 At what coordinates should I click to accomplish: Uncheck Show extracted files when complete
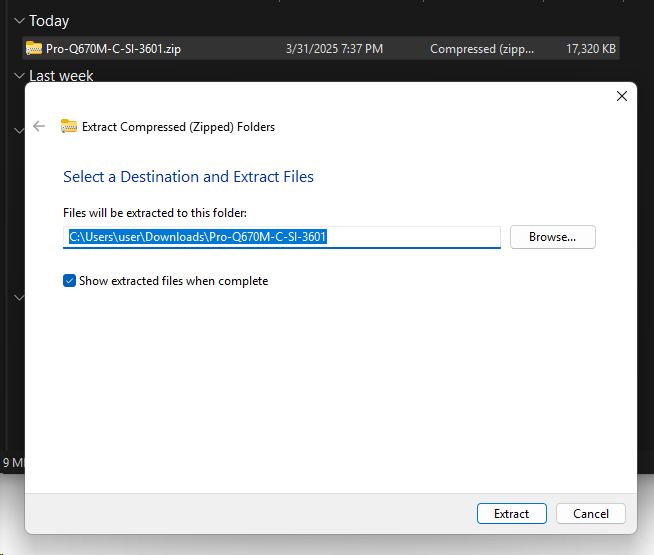coord(69,281)
